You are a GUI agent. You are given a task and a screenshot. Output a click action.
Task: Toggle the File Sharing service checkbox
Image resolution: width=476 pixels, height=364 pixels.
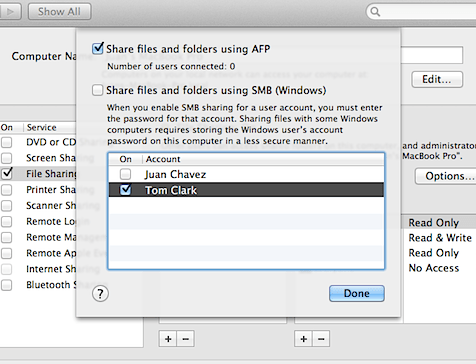coord(7,173)
